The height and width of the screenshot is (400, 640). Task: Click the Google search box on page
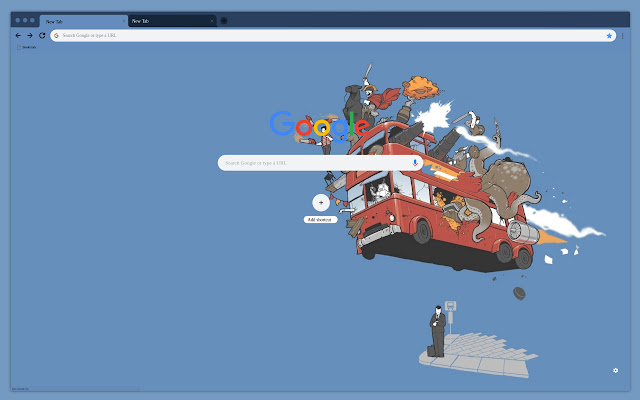(320, 163)
